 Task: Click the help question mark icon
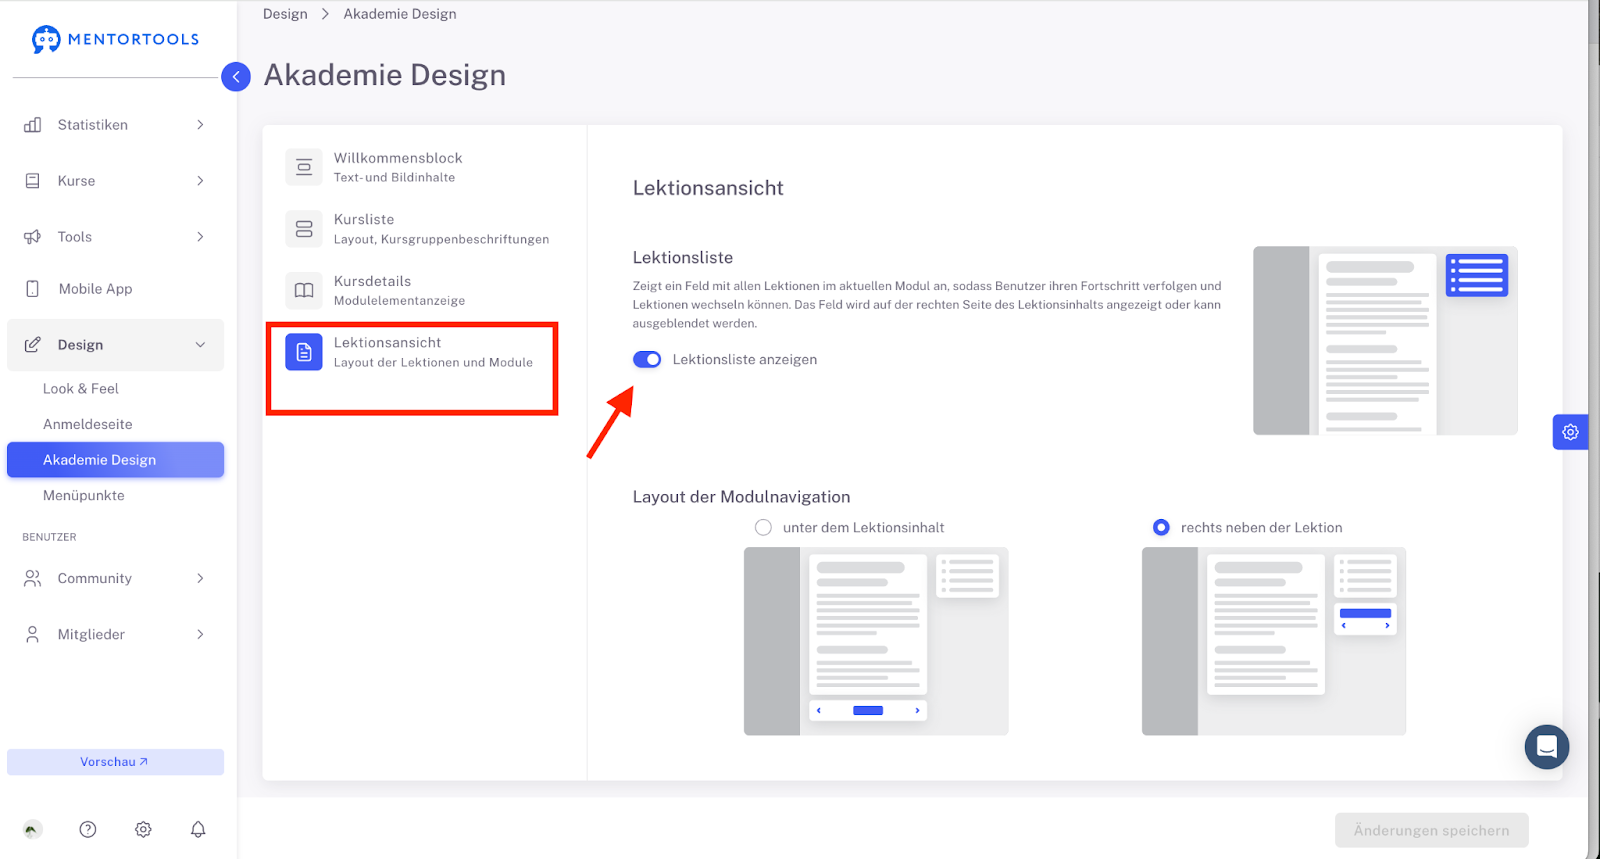click(x=88, y=829)
